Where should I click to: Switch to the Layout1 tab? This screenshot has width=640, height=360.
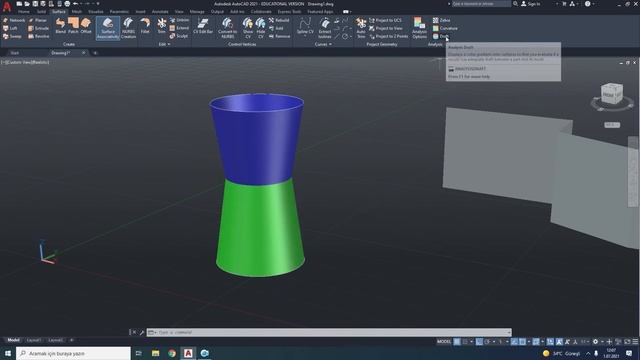tap(33, 340)
